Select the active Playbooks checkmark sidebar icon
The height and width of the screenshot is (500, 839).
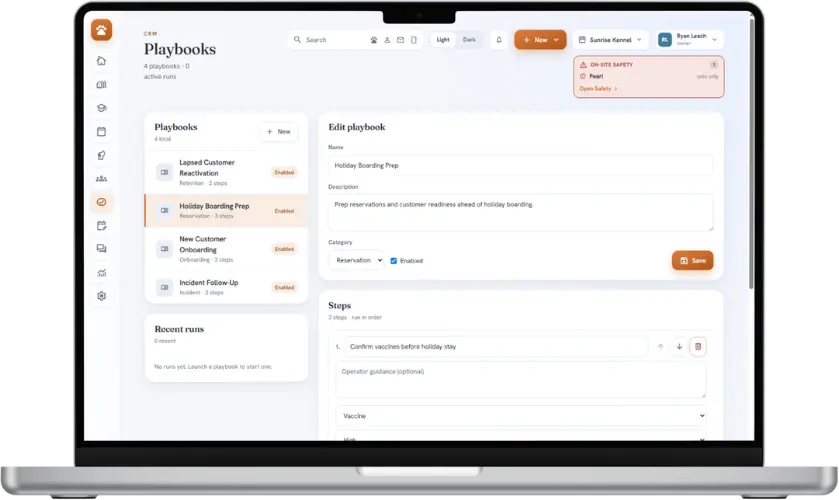(101, 202)
